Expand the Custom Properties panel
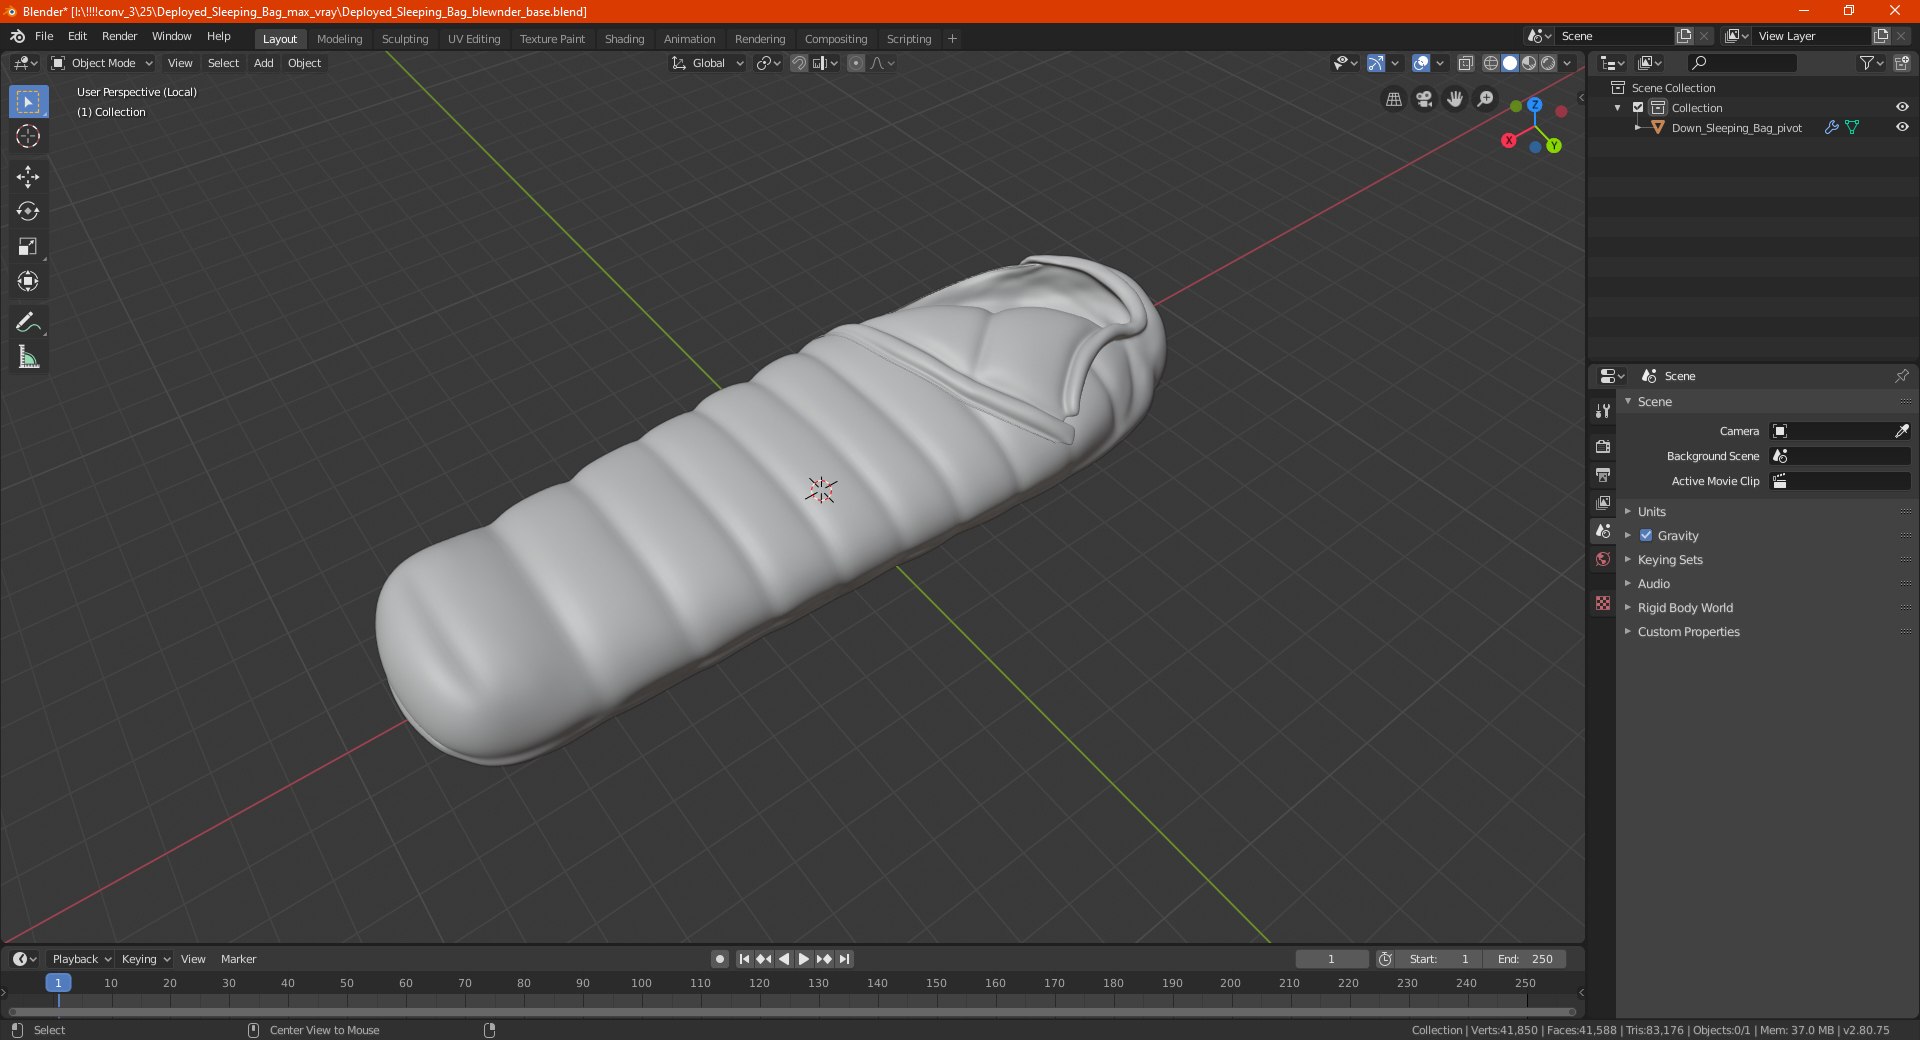This screenshot has height=1040, width=1920. tap(1688, 632)
